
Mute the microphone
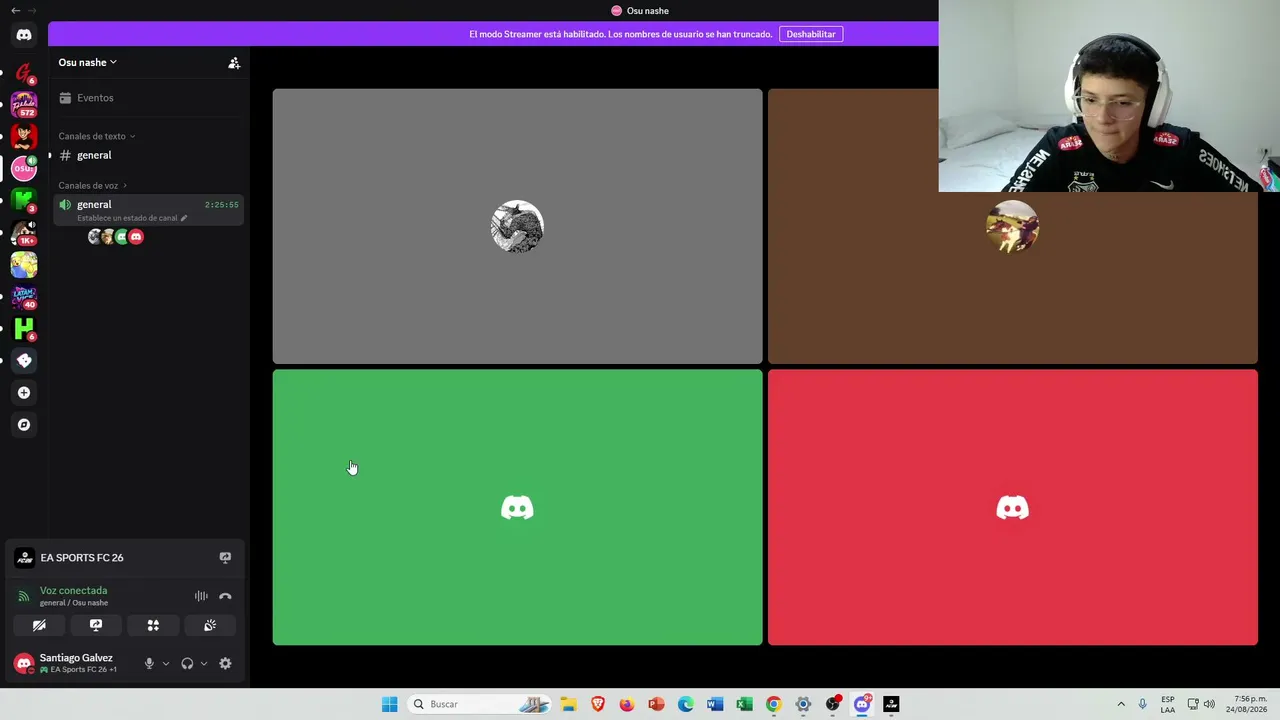149,663
